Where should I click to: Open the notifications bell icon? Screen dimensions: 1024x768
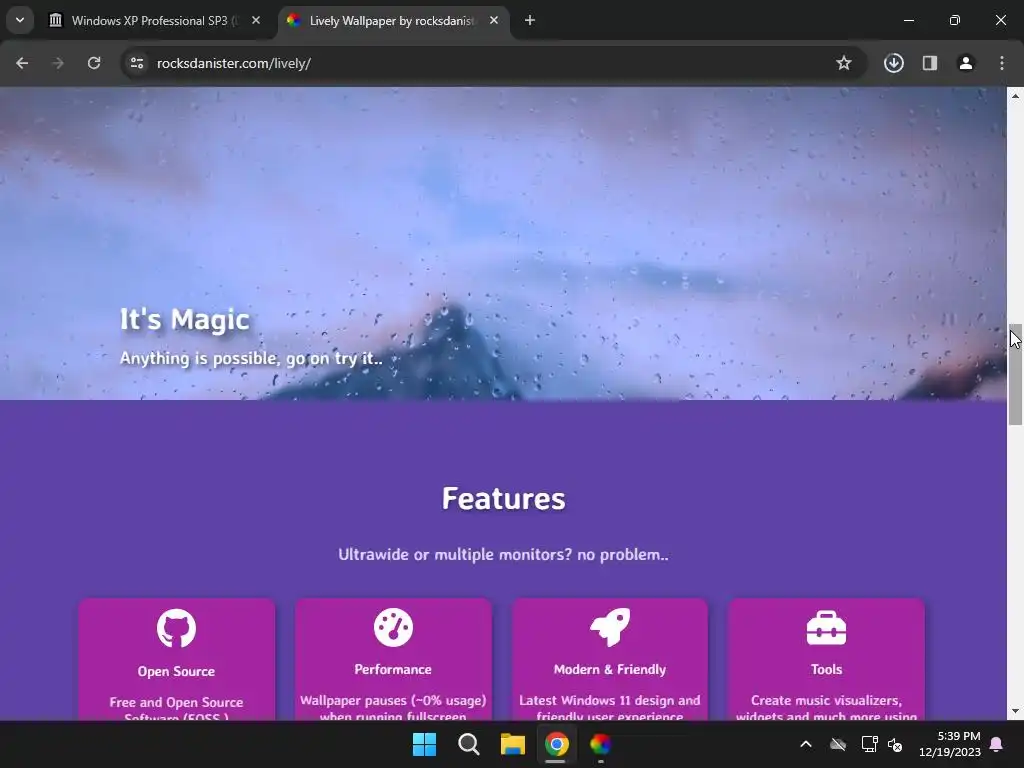pyautogui.click(x=997, y=744)
